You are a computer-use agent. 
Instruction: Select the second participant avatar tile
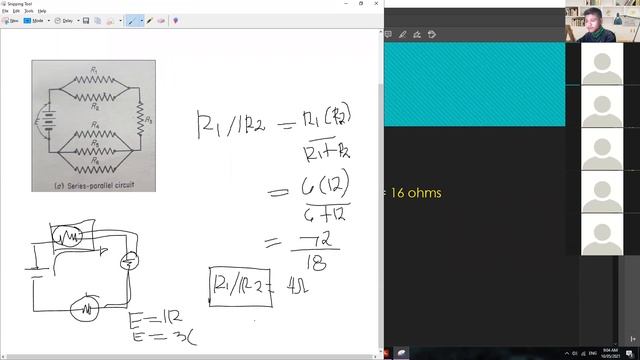[x=602, y=106]
